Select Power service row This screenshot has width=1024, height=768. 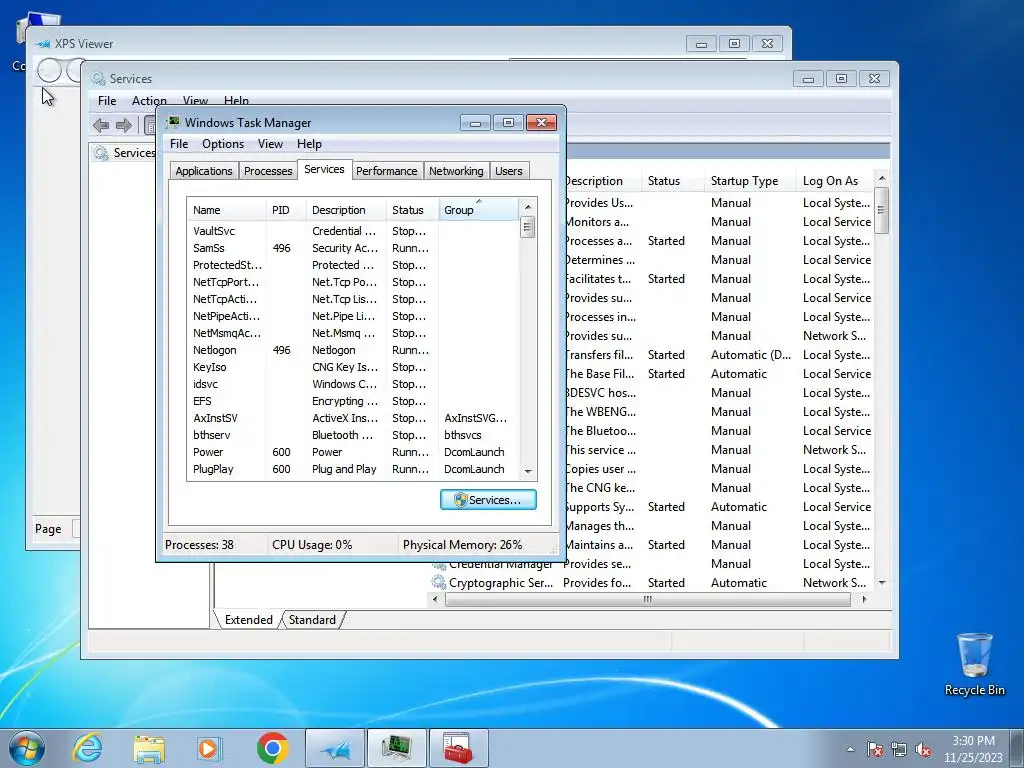(353, 452)
